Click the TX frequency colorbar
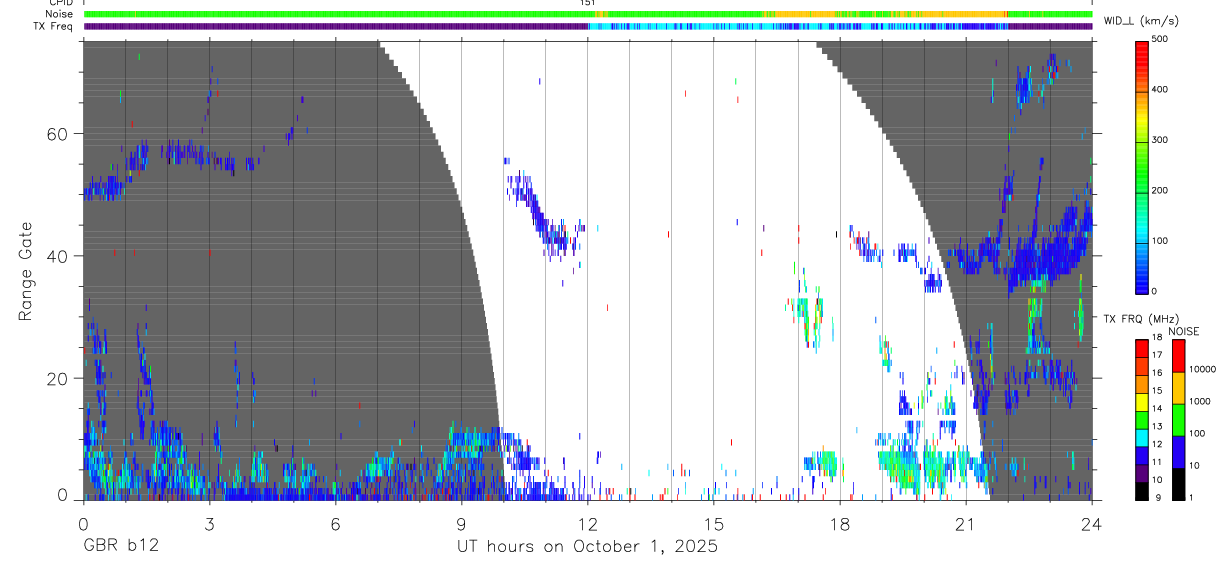 1141,420
